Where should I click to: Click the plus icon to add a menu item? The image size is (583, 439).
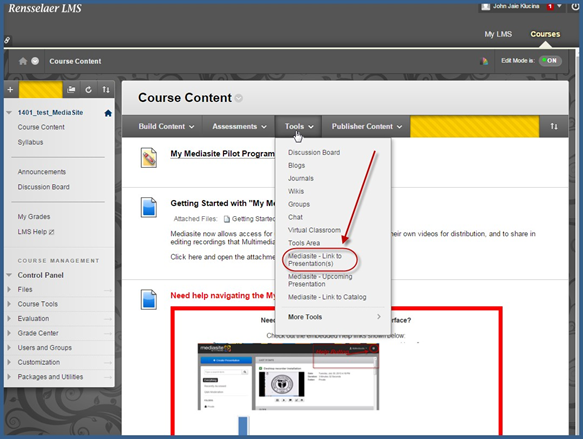tap(10, 90)
